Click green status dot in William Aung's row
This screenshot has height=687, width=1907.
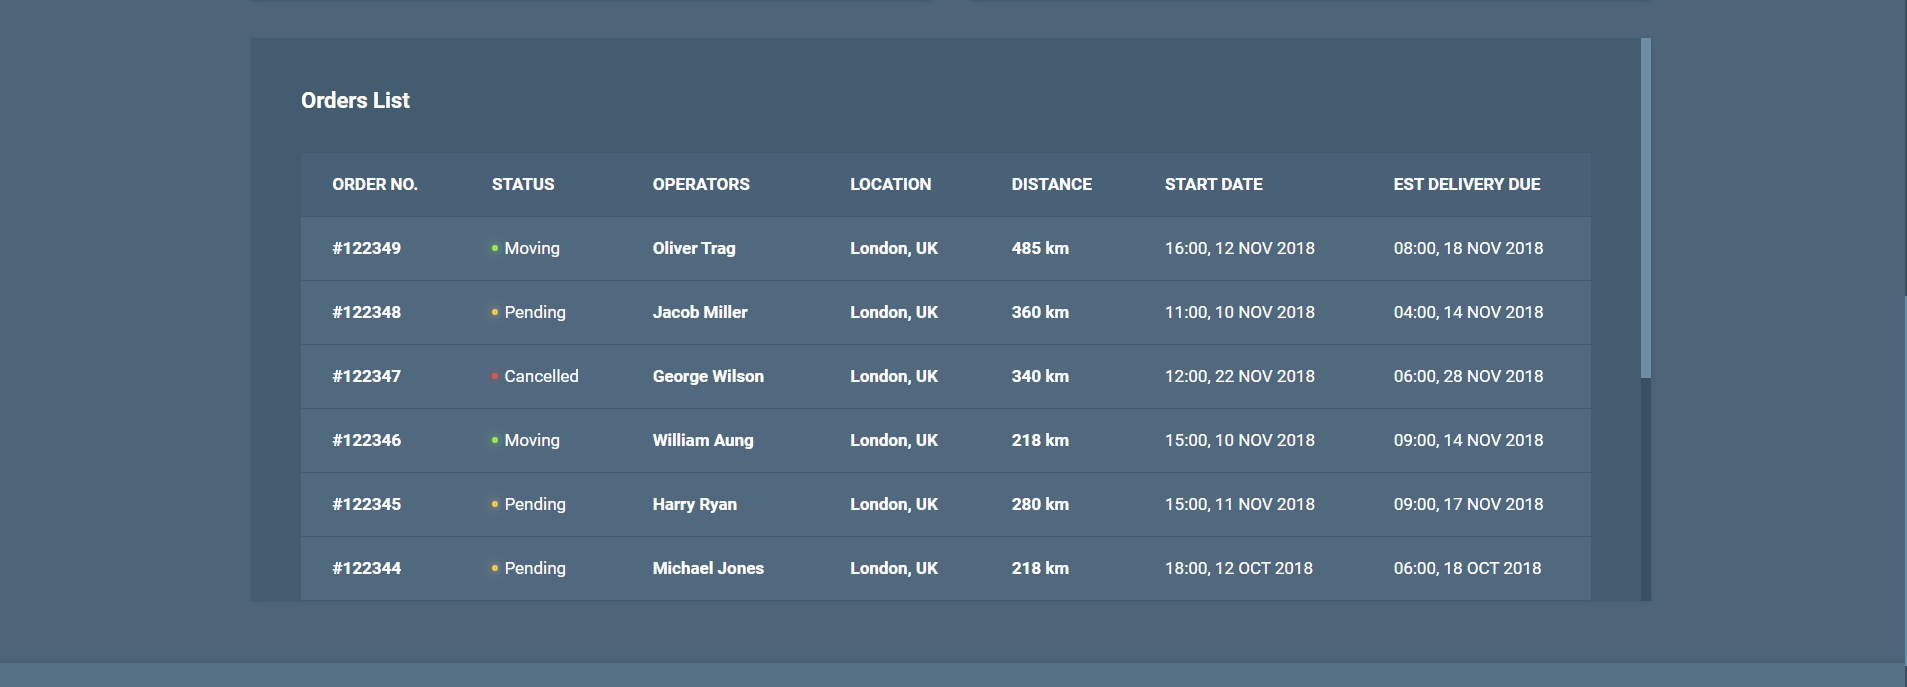coord(495,440)
